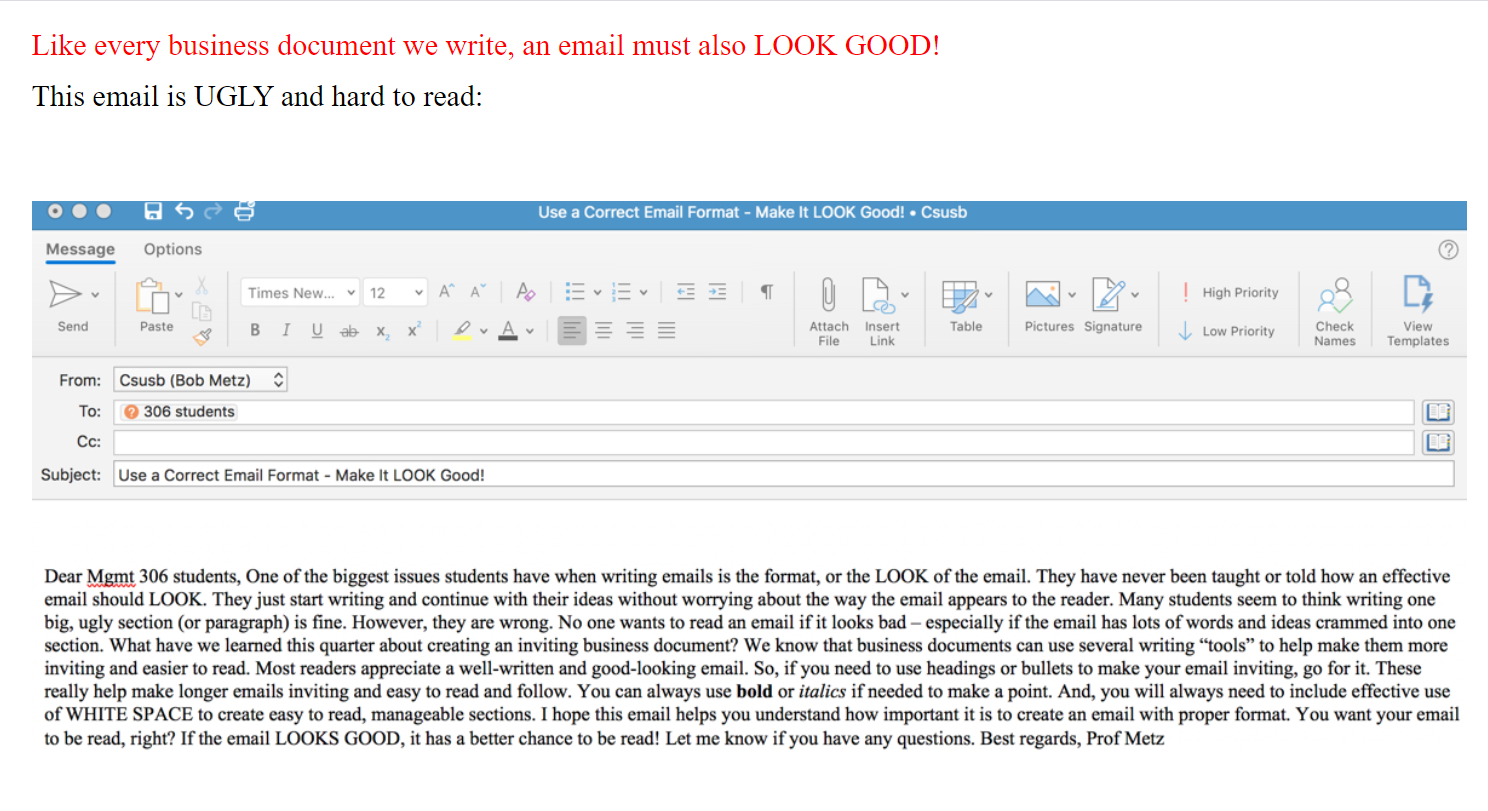Click the 306 students recipient chip
The width and height of the screenshot is (1488, 811).
180,412
